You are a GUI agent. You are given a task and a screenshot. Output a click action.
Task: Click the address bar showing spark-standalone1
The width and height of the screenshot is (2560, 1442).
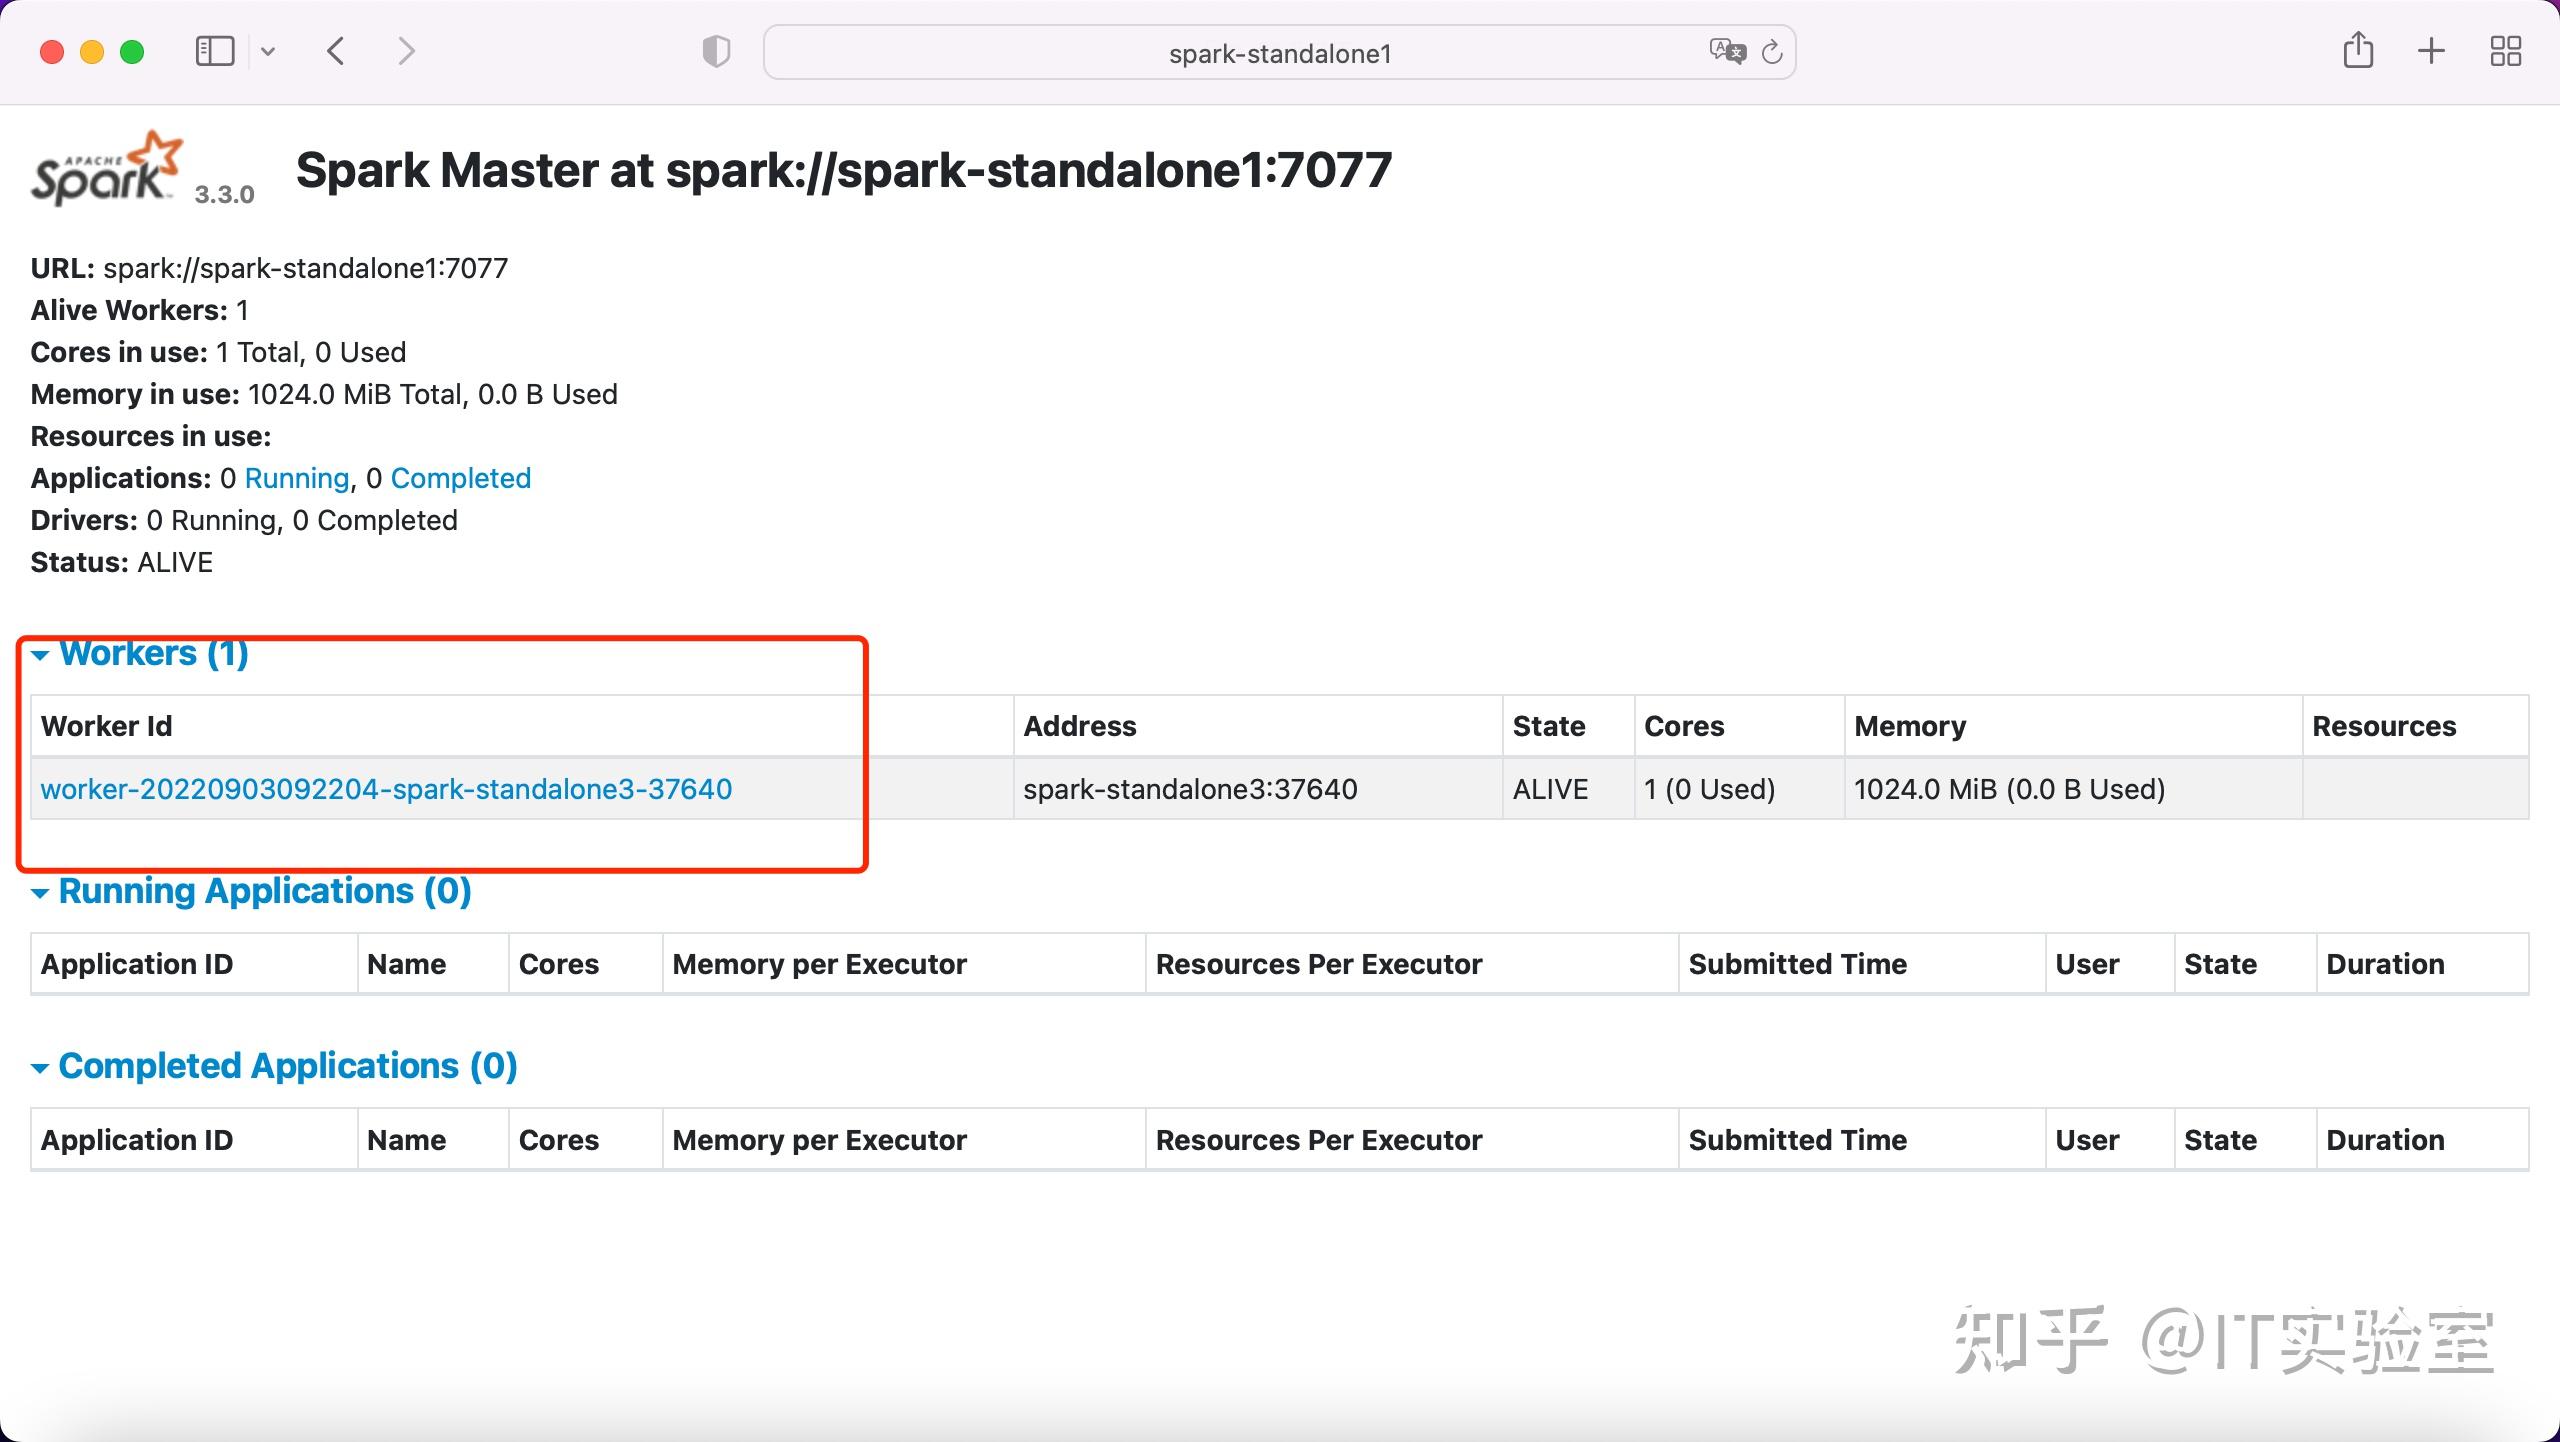1278,52
